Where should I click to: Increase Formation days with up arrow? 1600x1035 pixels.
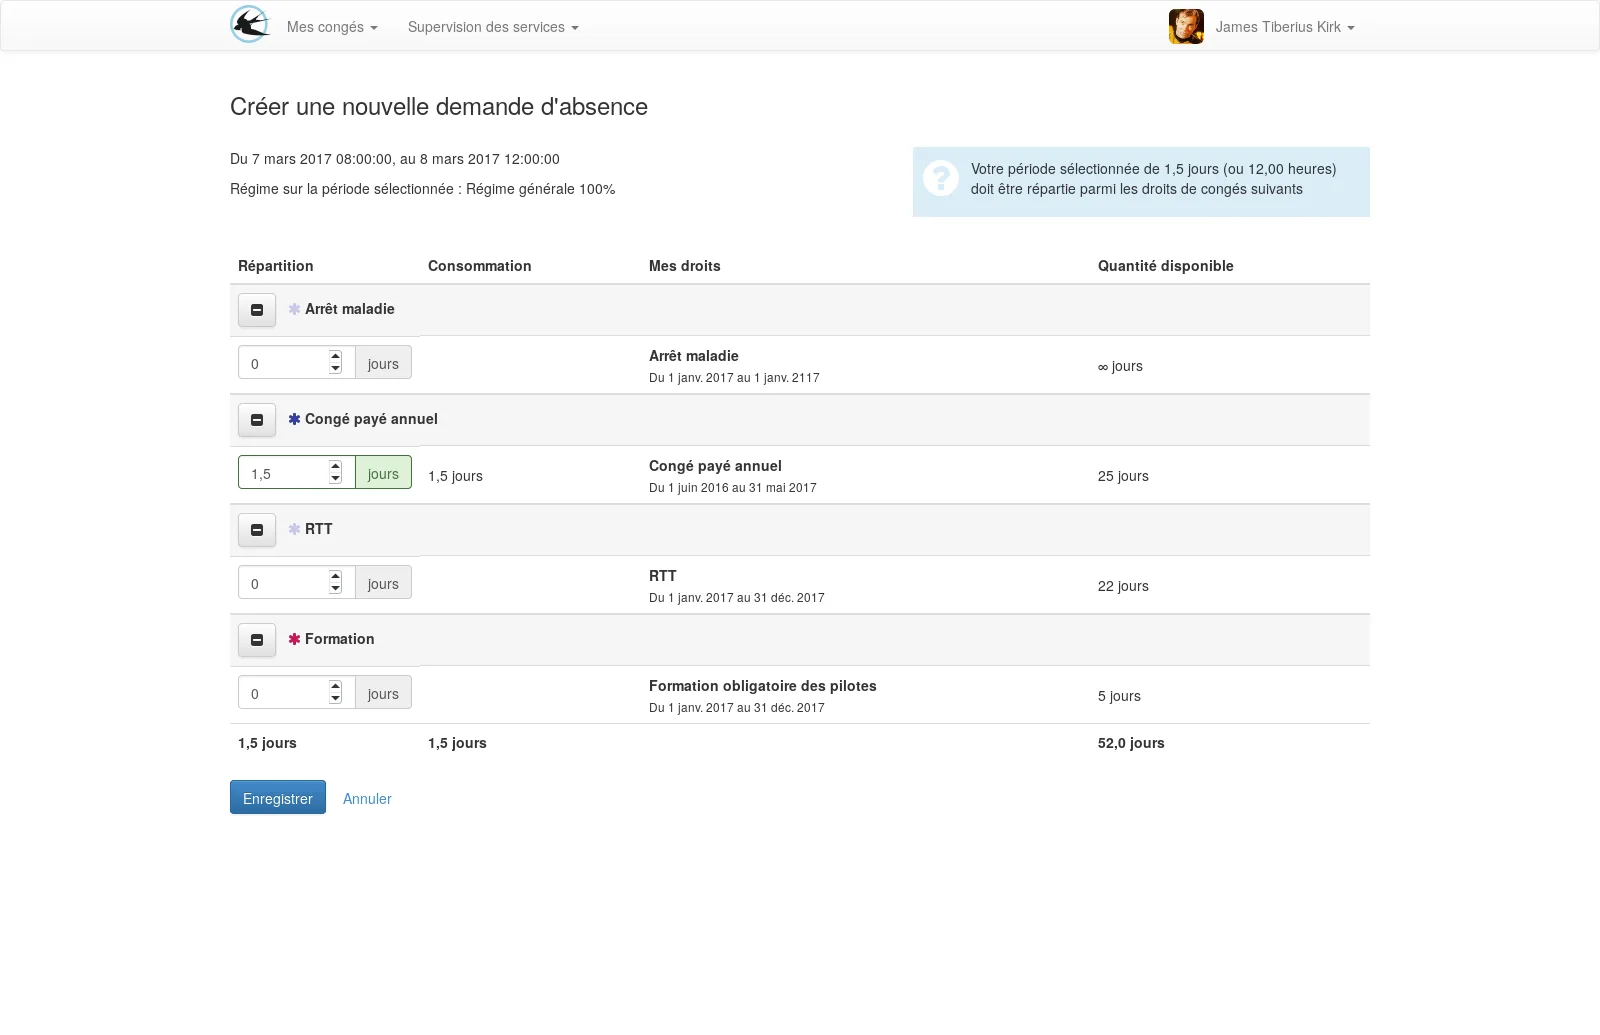pos(336,686)
